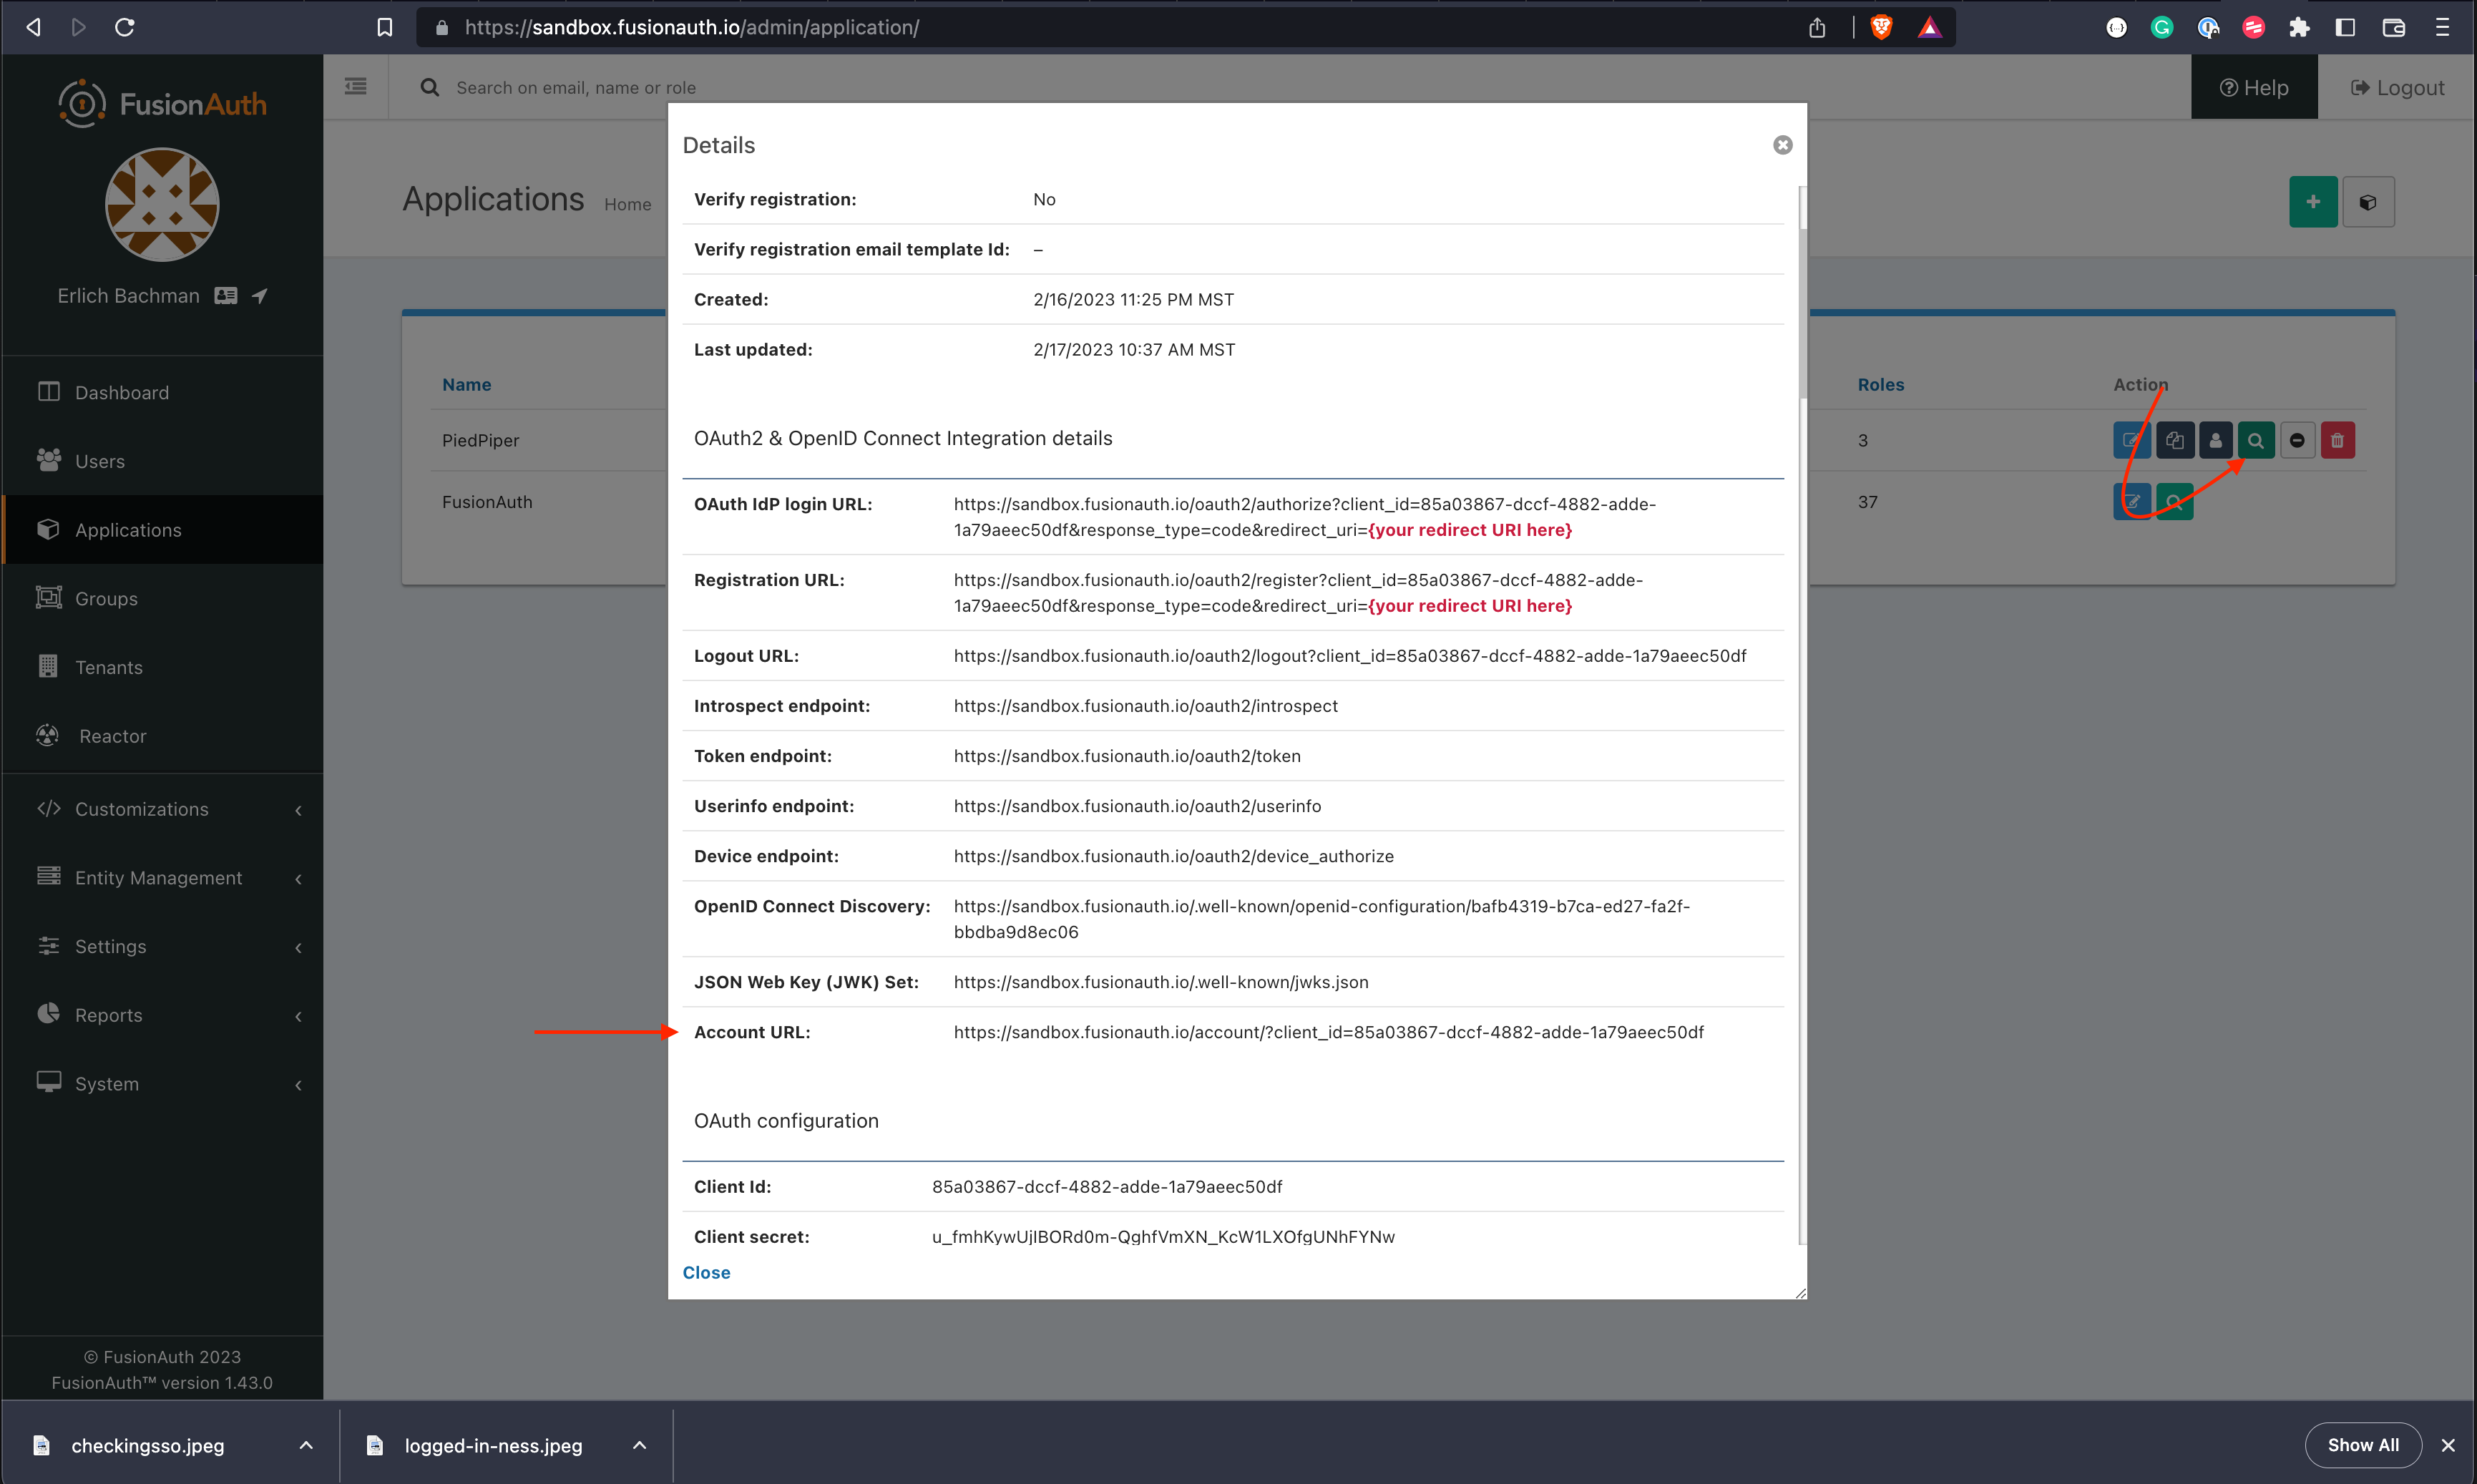View details for the FusionAuth application
The height and width of the screenshot is (1484, 2477).
pos(2175,501)
